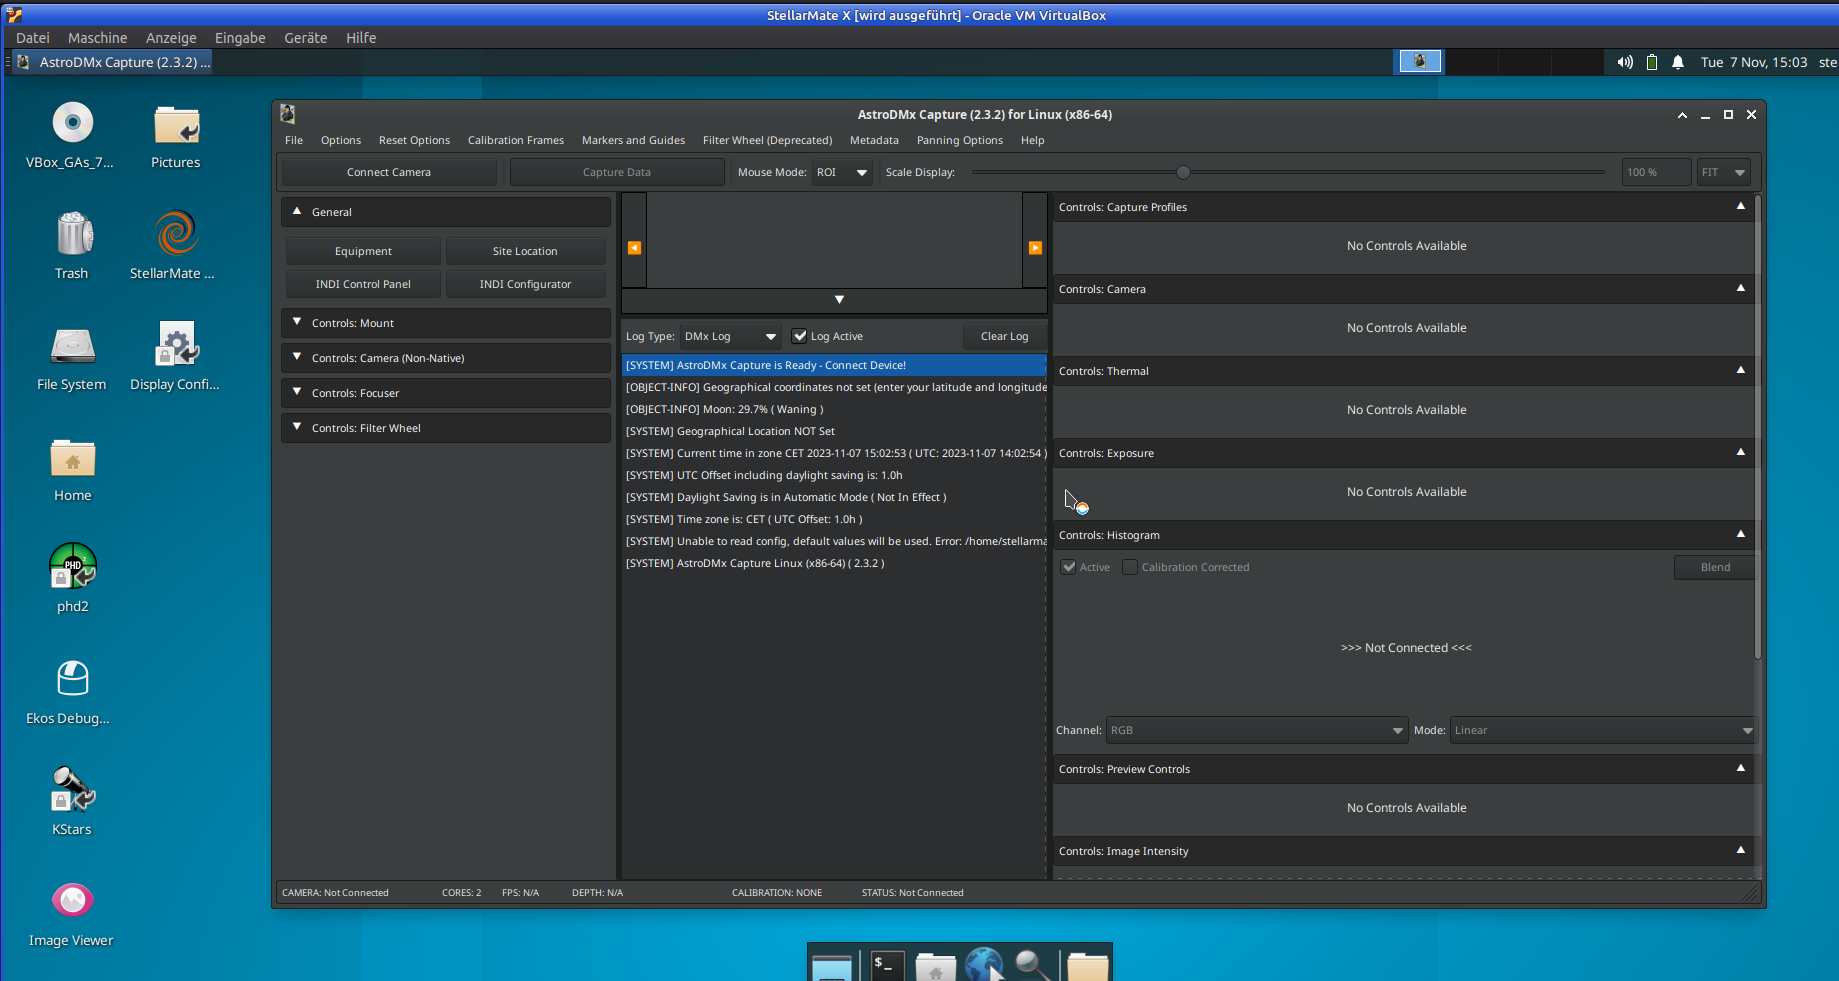Open the INDI Control Panel button
Image resolution: width=1839 pixels, height=981 pixels.
pyautogui.click(x=363, y=284)
